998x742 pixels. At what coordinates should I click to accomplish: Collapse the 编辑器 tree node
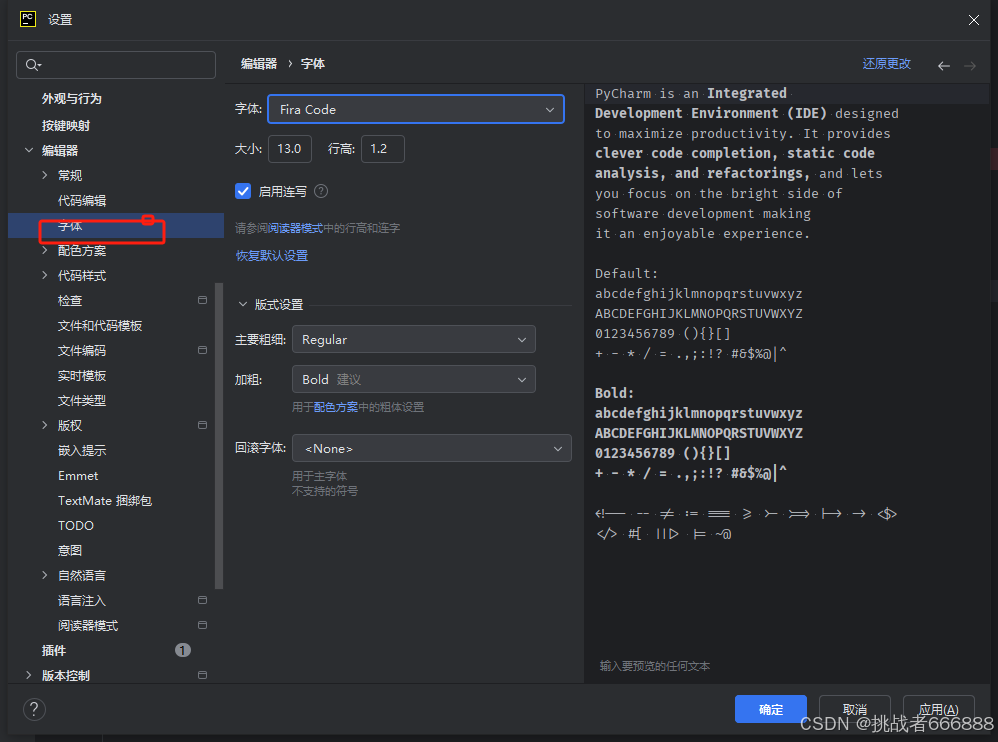(x=29, y=150)
